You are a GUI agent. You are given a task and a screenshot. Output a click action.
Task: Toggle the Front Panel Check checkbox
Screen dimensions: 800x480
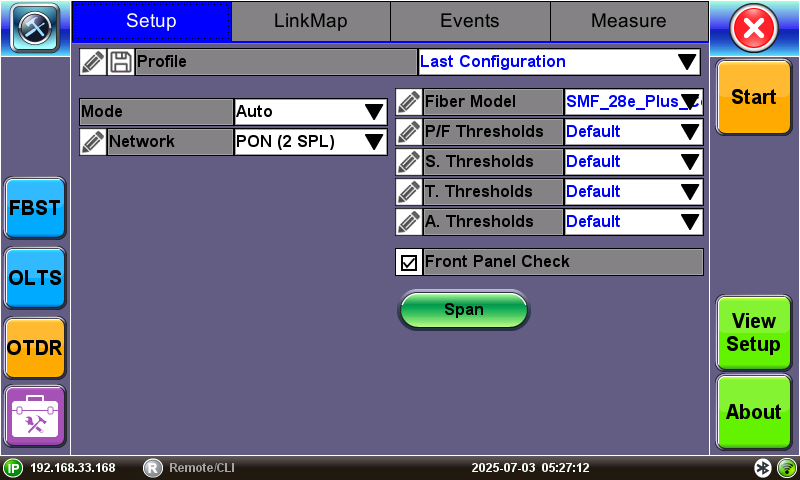click(x=409, y=262)
